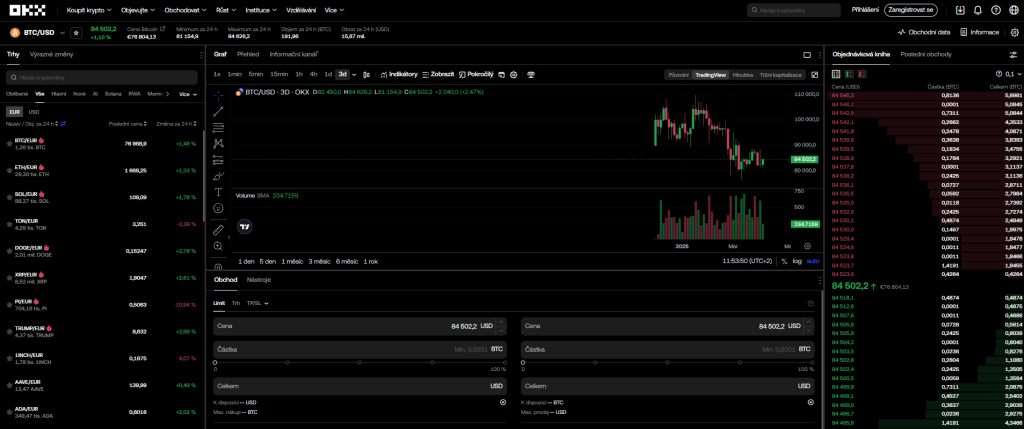Toggle the log scale on chart
The width and height of the screenshot is (1024, 429).
(797, 260)
